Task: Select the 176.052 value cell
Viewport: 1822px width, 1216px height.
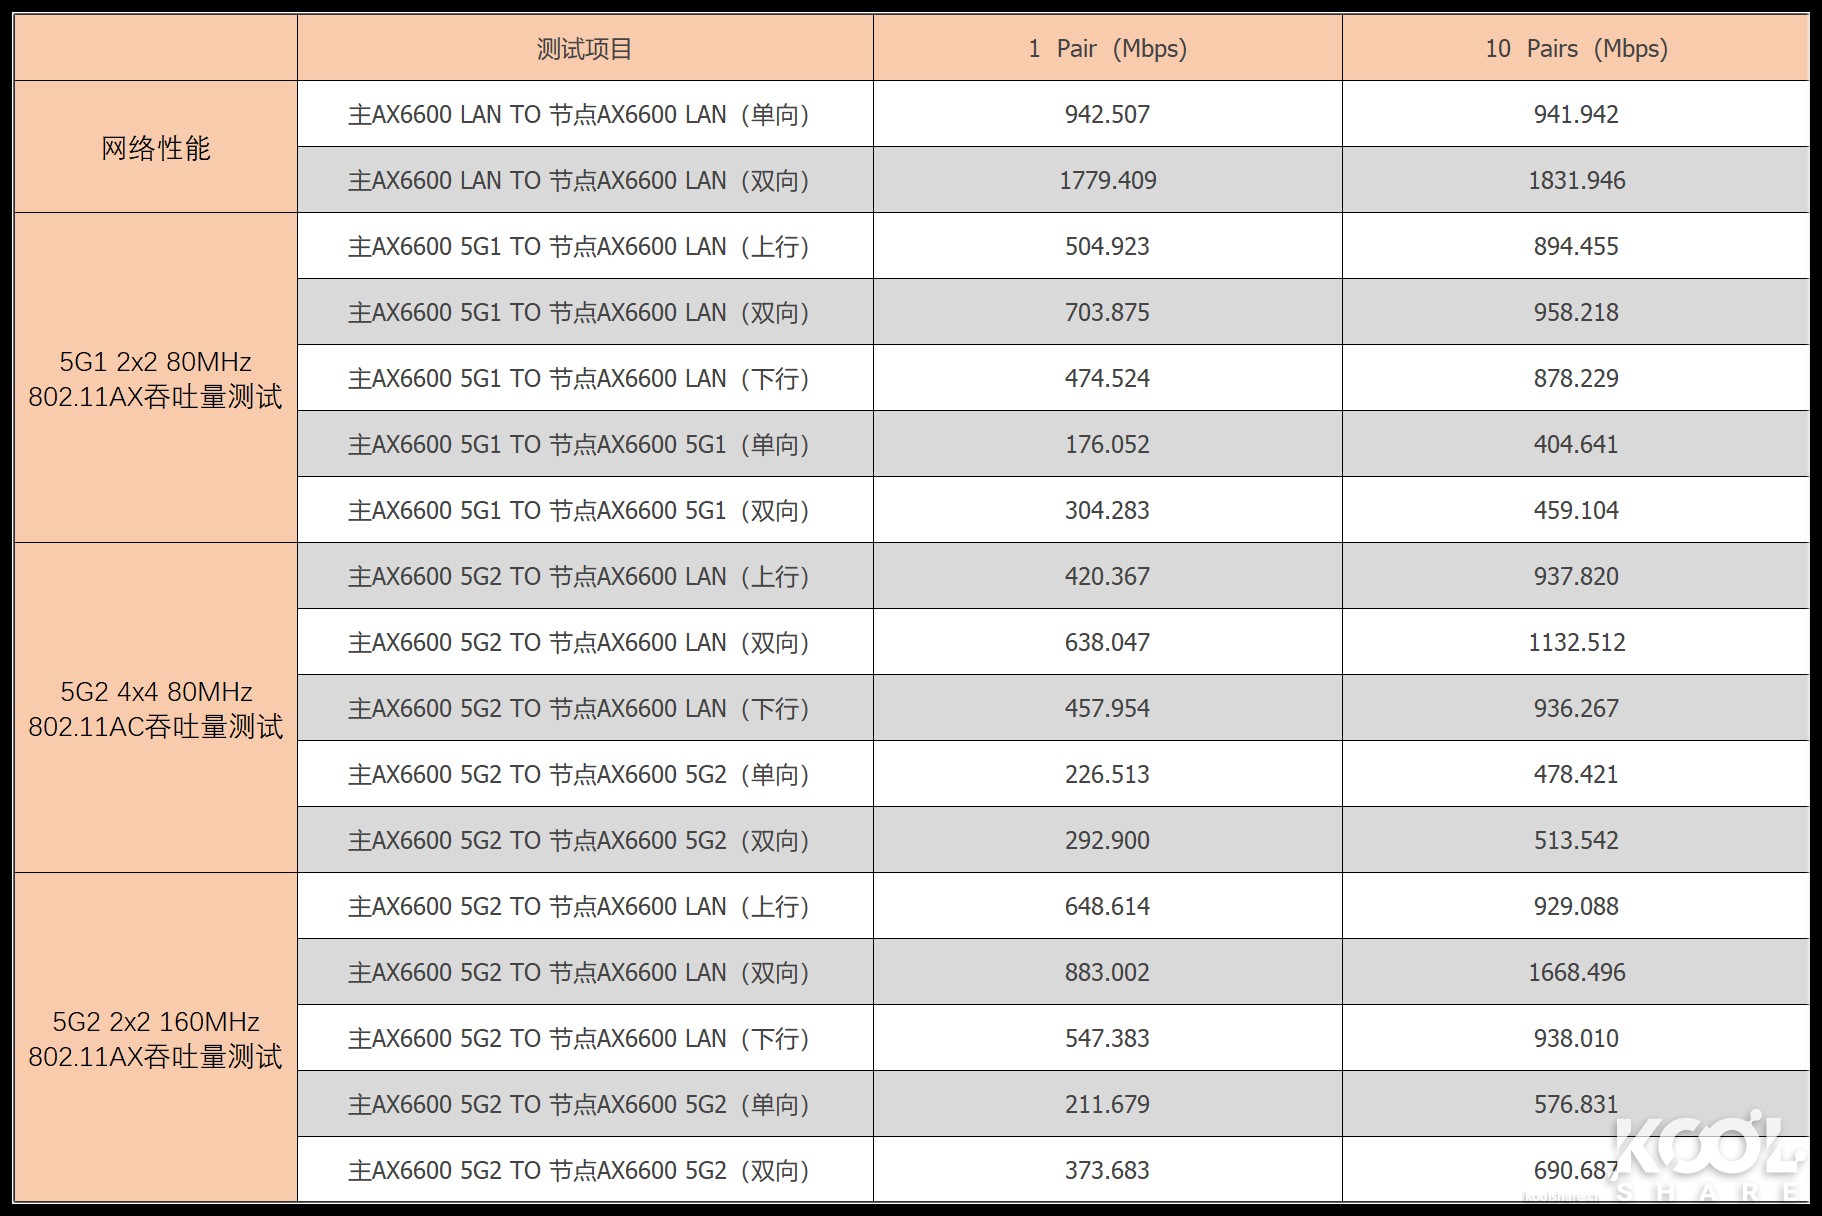Action: [1107, 445]
